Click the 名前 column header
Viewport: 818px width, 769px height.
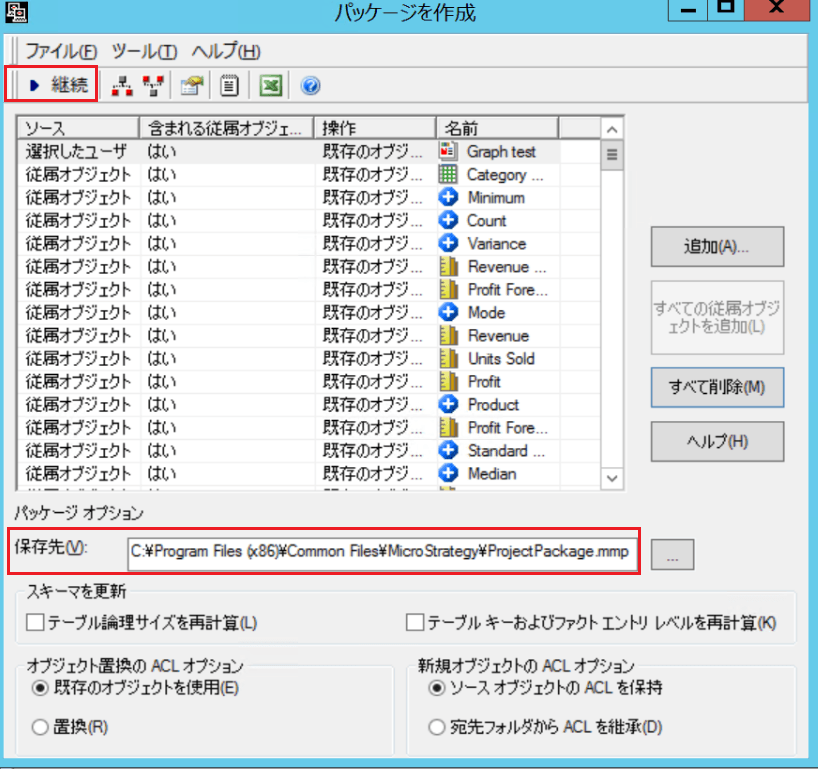[x=497, y=128]
